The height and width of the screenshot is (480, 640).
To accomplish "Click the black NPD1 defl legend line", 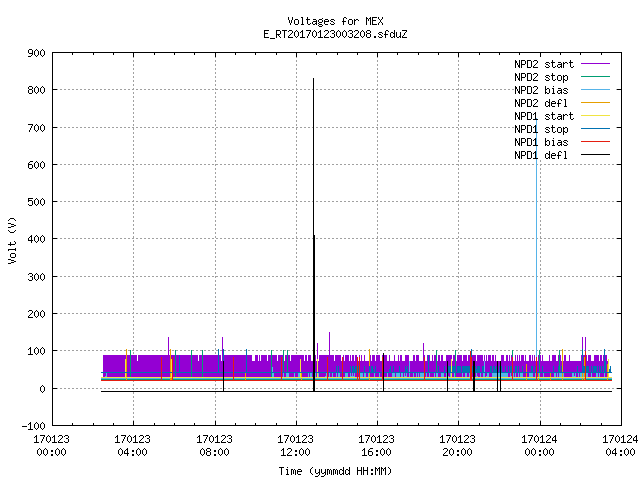I will (x=595, y=155).
